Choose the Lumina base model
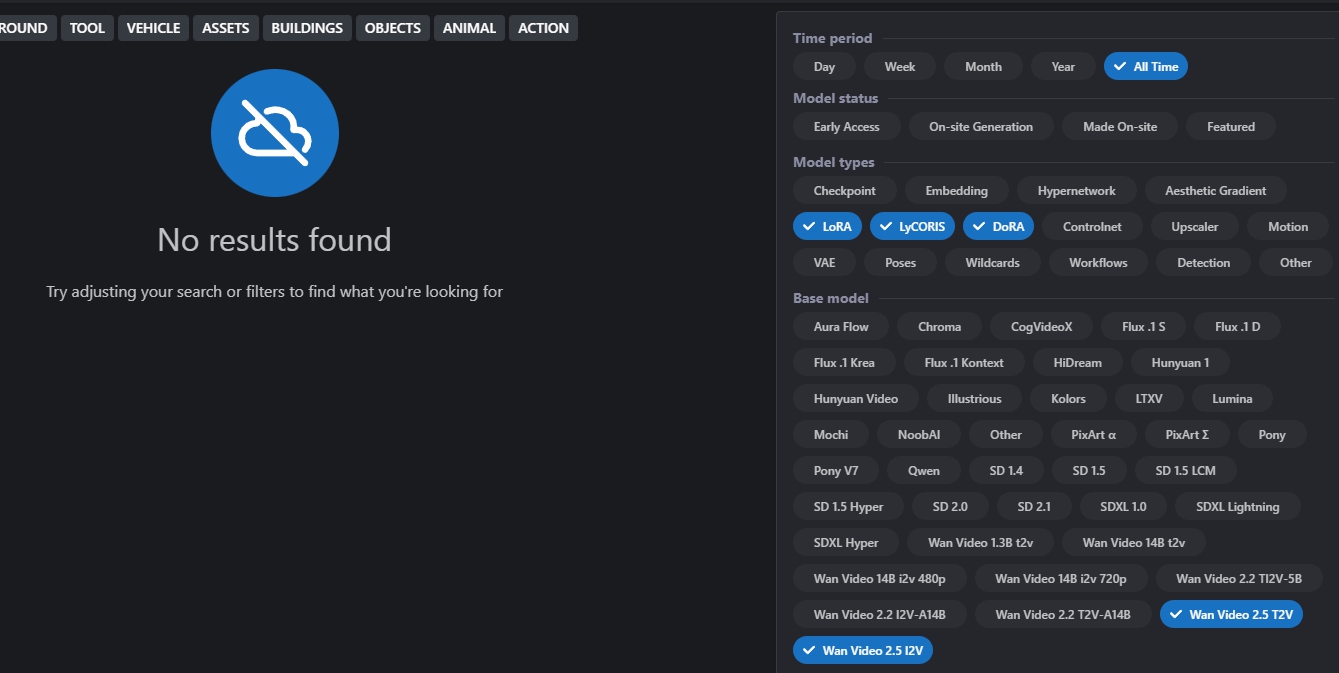This screenshot has height=673, width=1339. point(1232,399)
